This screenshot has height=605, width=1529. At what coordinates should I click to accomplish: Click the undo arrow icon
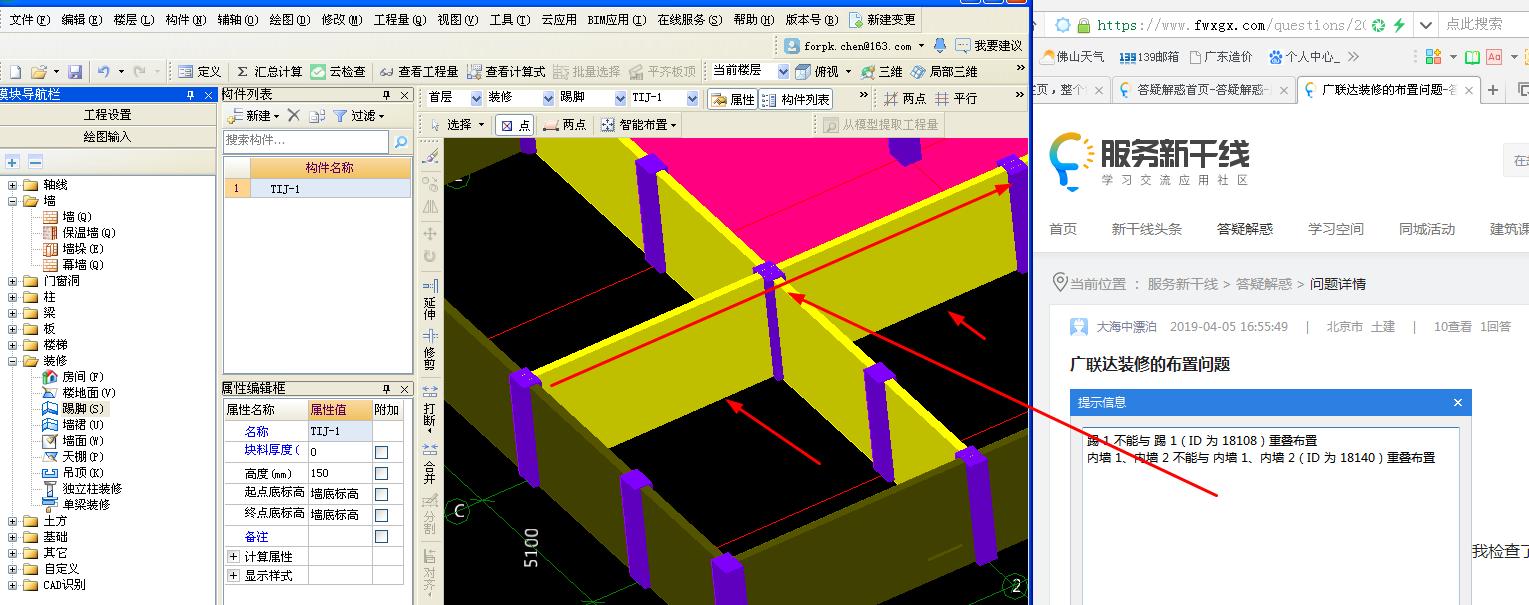pyautogui.click(x=104, y=72)
